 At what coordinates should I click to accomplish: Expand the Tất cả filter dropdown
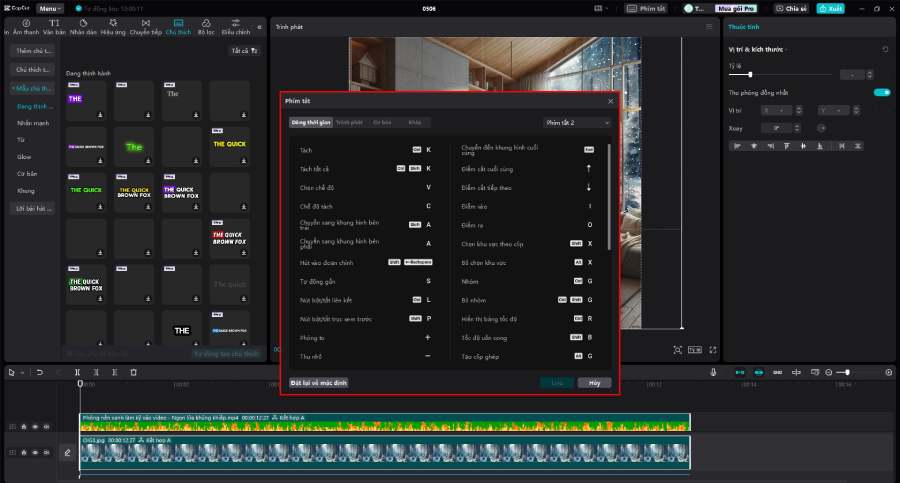click(x=245, y=50)
